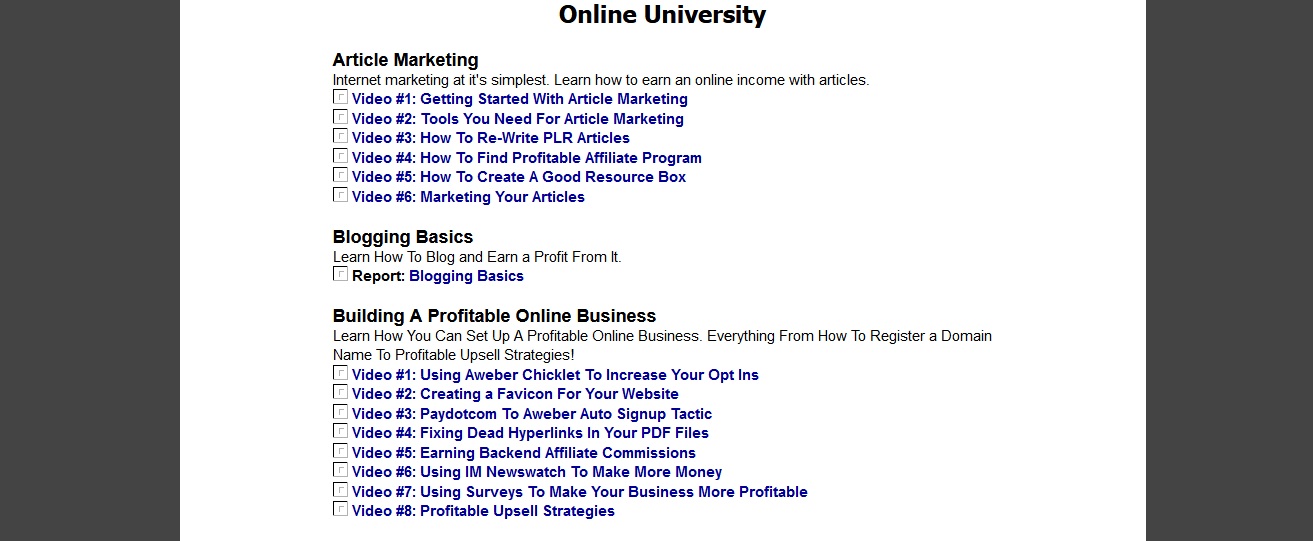Tick checkbox beside Blogging Basics report
The width and height of the screenshot is (1313, 541).
(340, 274)
